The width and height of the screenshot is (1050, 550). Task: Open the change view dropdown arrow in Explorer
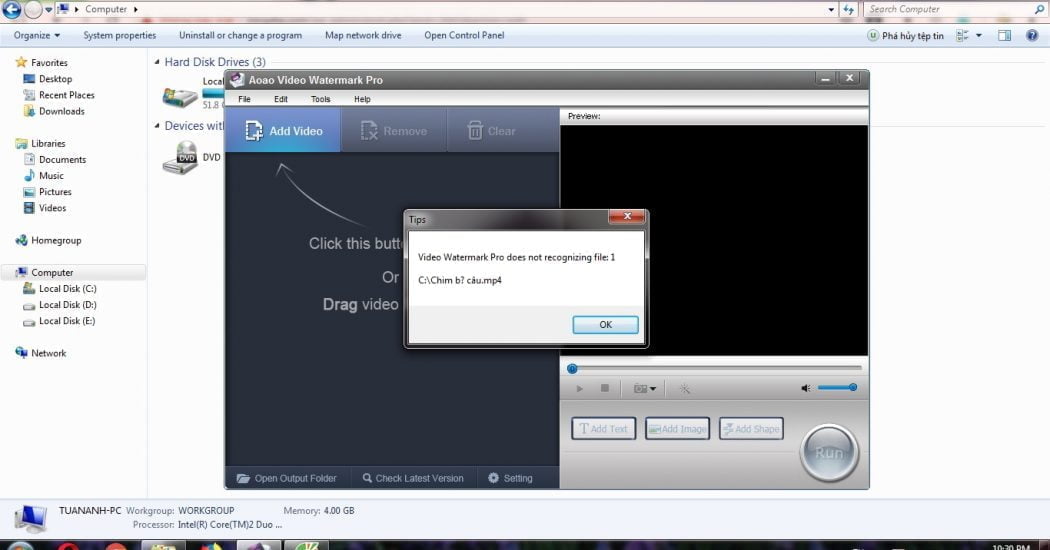coord(979,36)
